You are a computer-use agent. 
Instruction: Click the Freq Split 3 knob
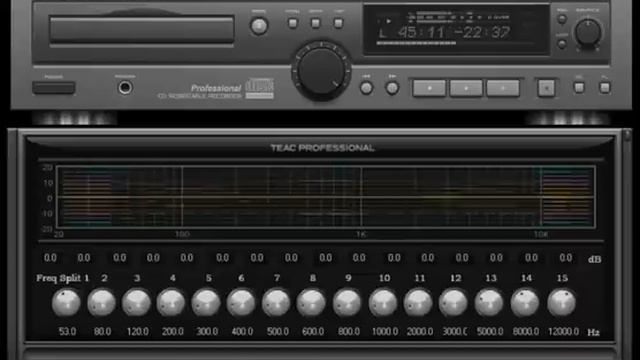(x=136, y=302)
